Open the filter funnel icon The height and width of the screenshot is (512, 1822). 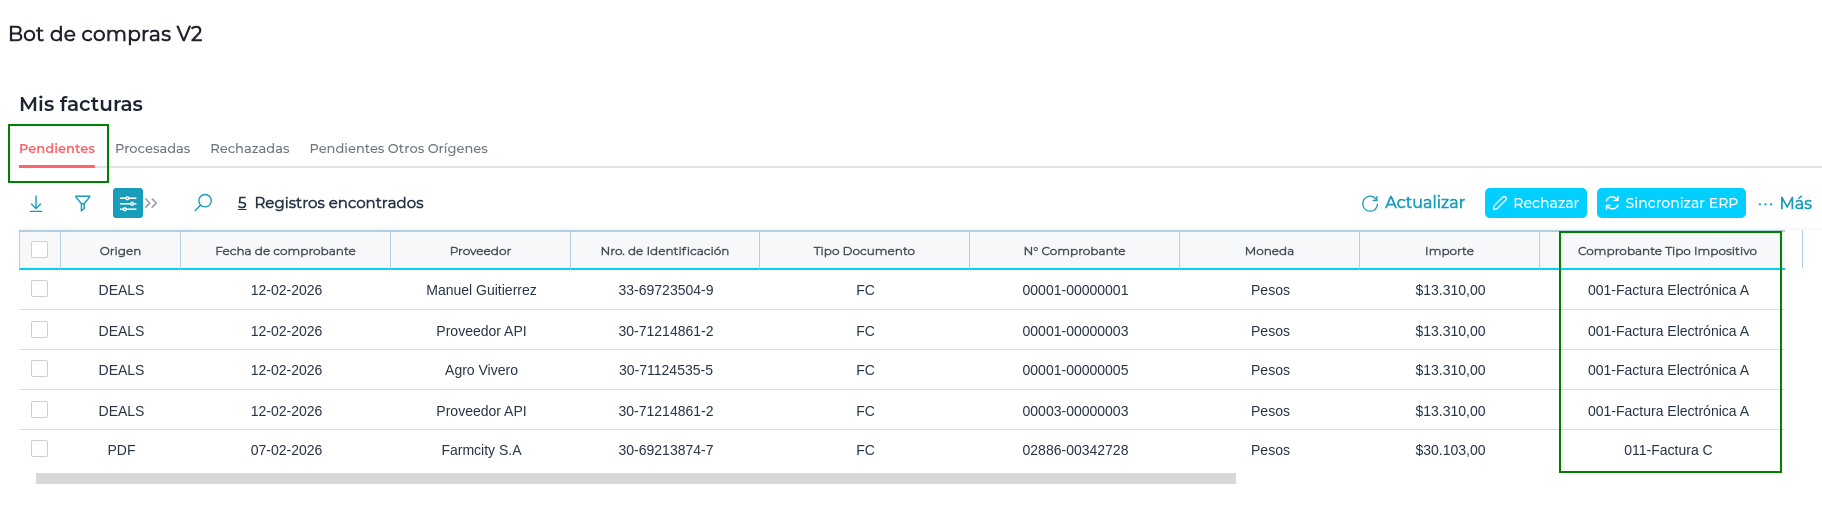coord(83,203)
